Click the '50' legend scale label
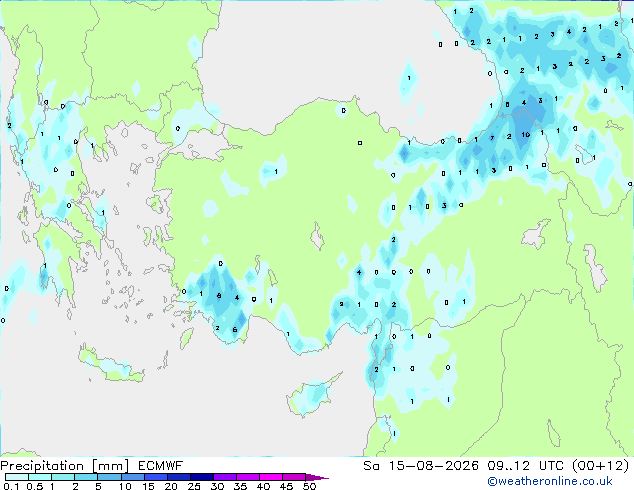This screenshot has height=490, width=634. coord(309,486)
